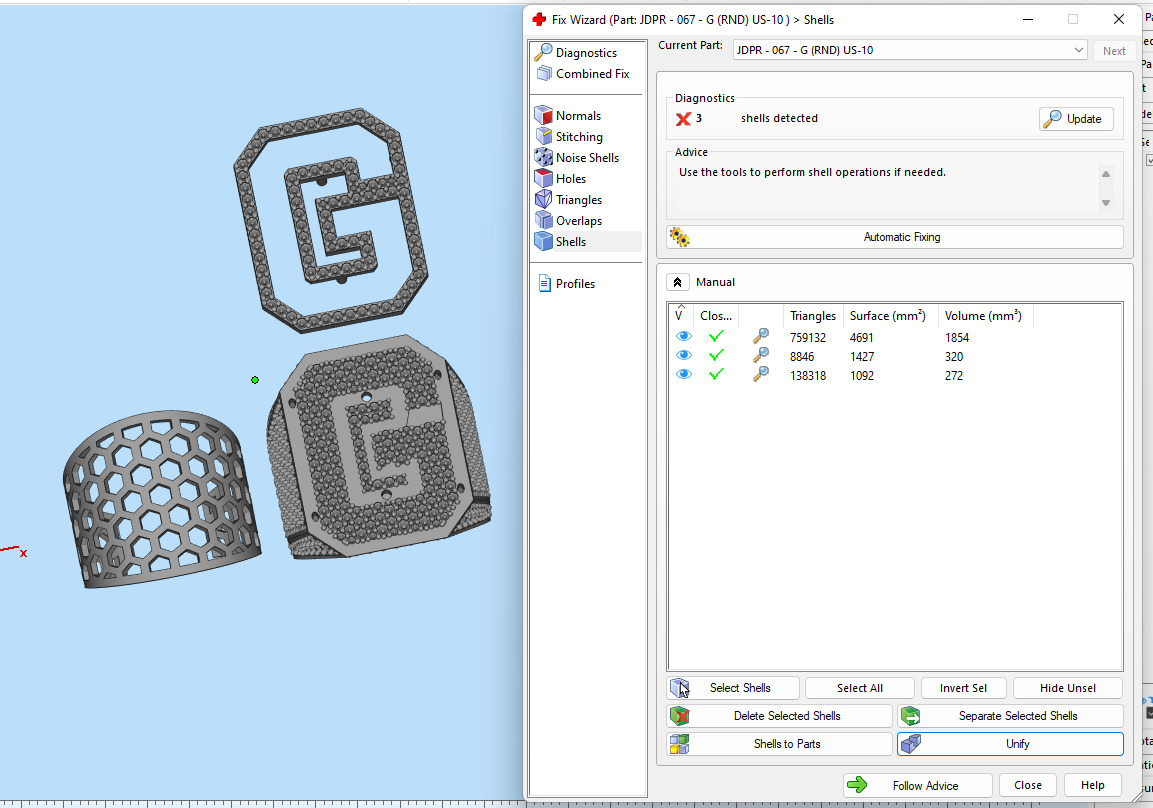The width and height of the screenshot is (1153, 808).
Task: Run Automatic Fixing
Action: pos(894,237)
